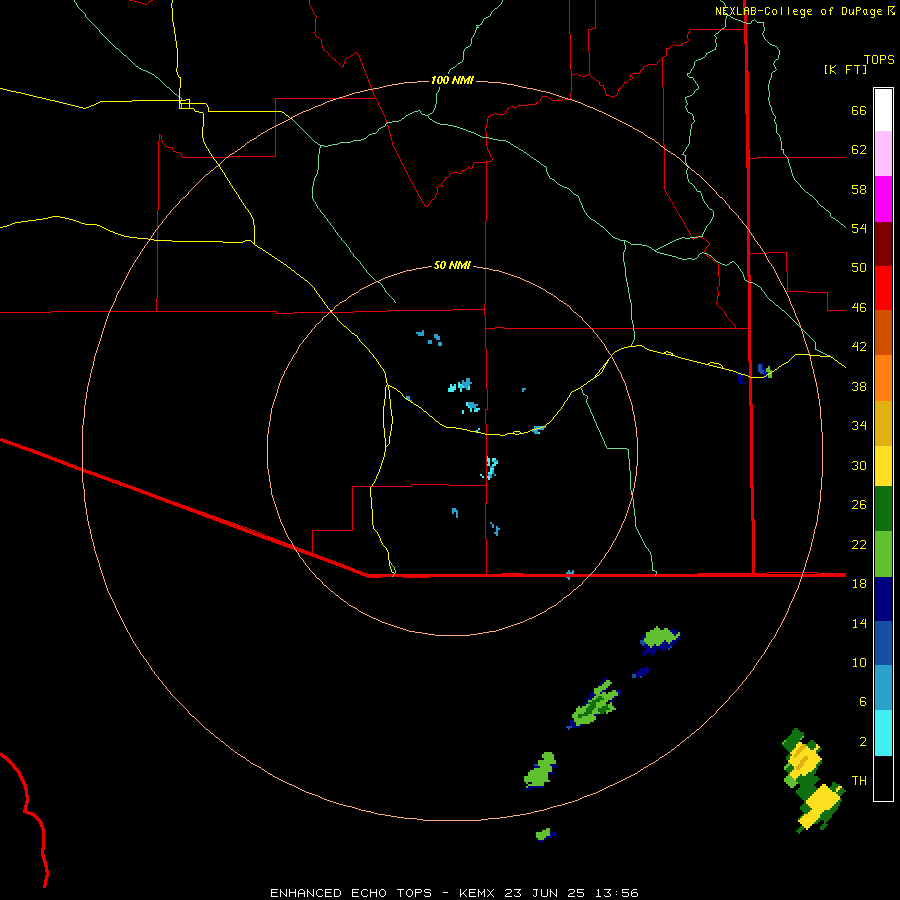Click the 46 value on the legend
The height and width of the screenshot is (900, 900).
pyautogui.click(x=859, y=308)
